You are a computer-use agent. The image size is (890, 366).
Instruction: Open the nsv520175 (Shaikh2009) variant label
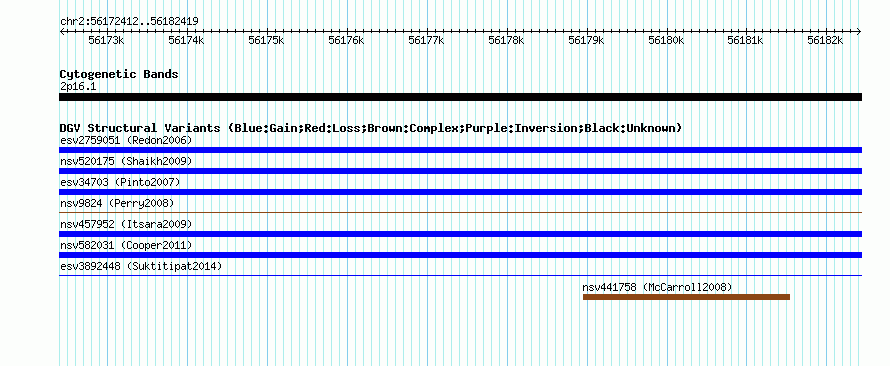(126, 161)
